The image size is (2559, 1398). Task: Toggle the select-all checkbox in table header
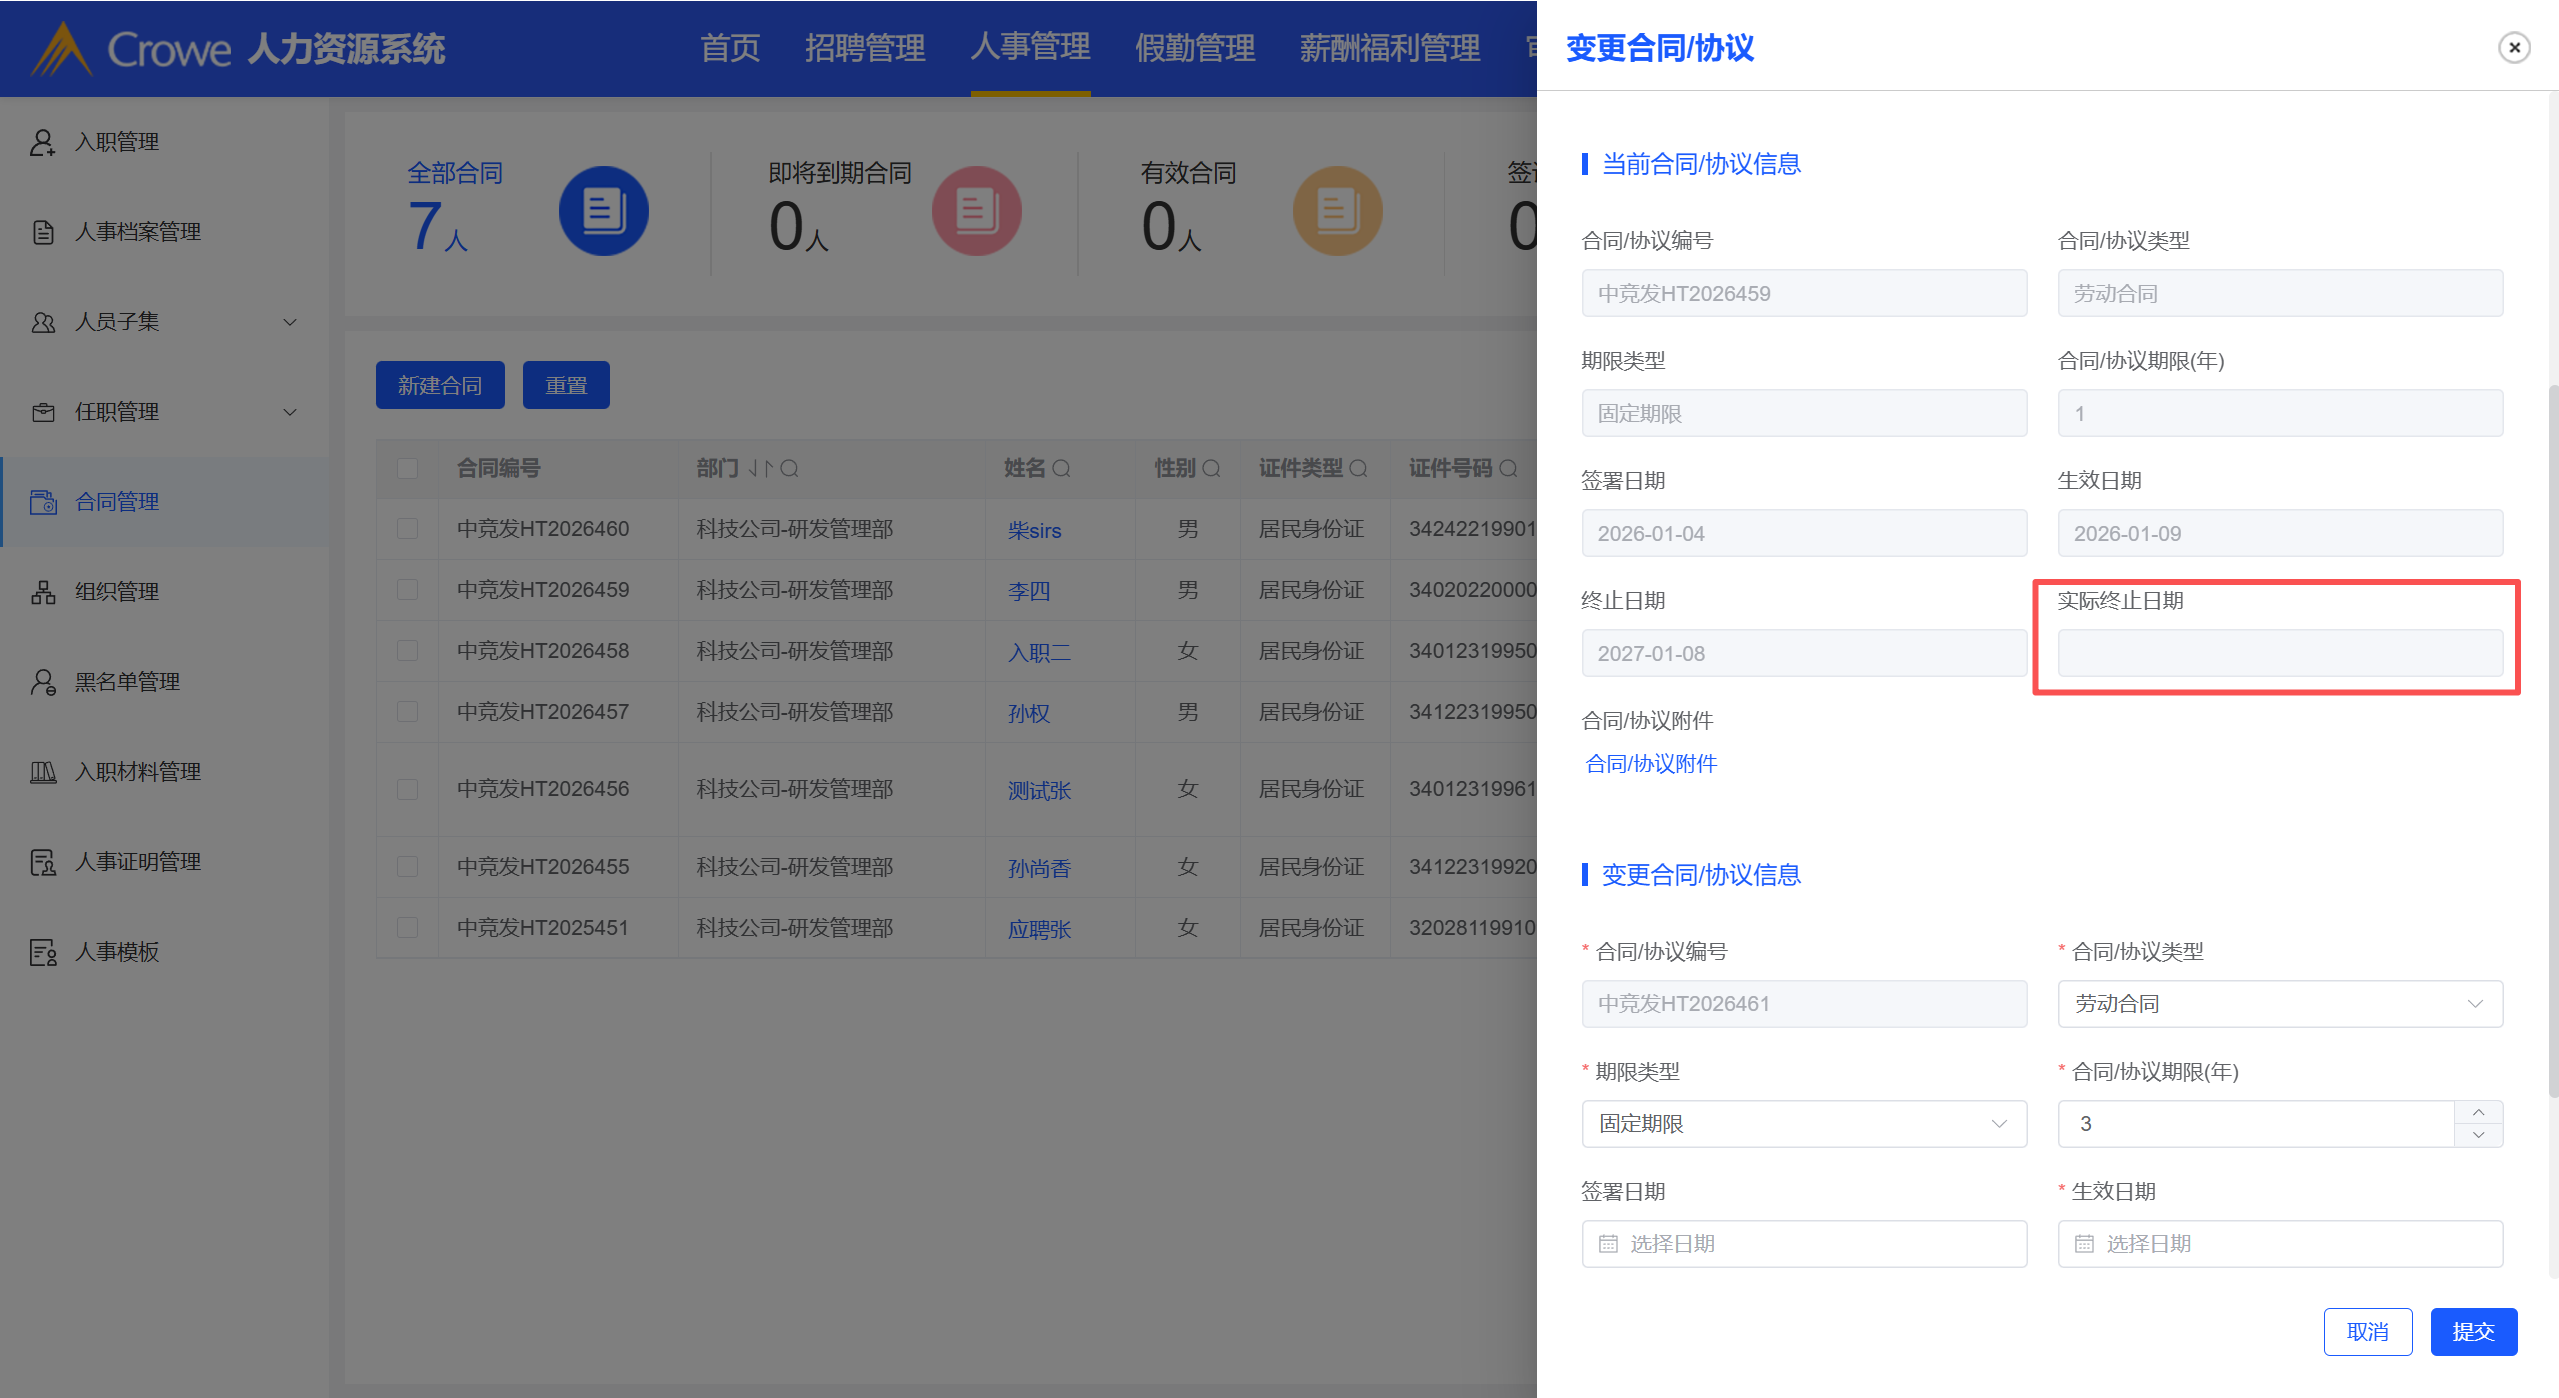tap(407, 468)
